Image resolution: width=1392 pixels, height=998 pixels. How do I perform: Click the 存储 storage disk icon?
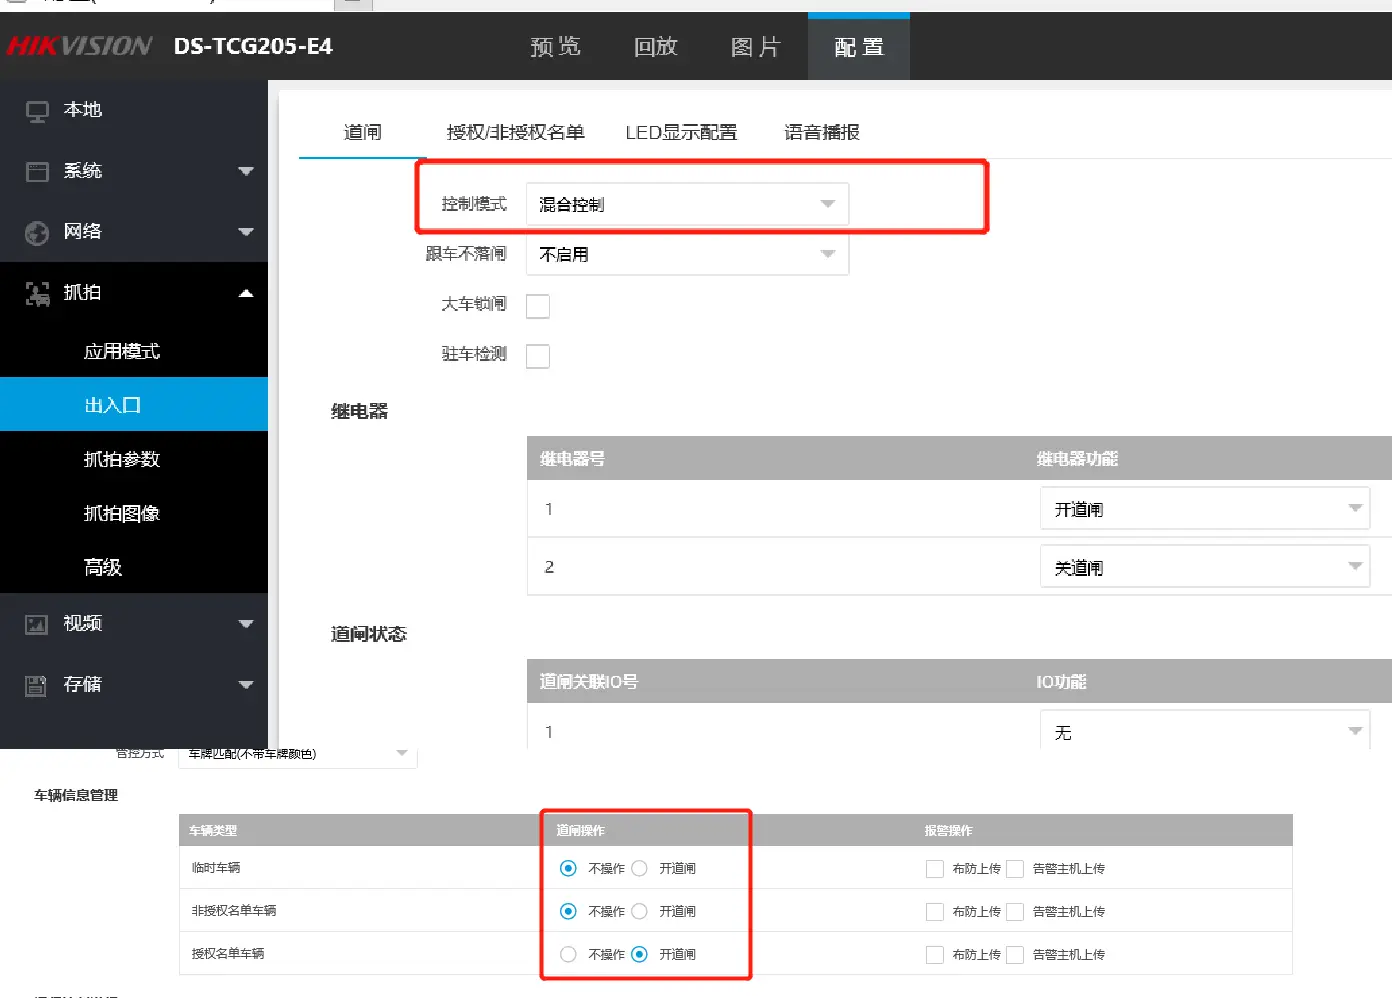click(x=37, y=685)
